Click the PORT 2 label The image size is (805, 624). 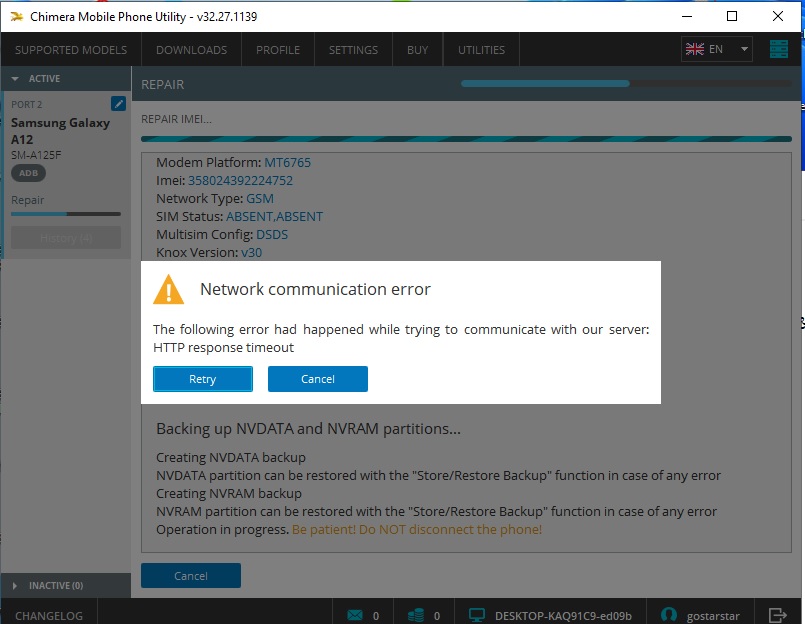pyautogui.click(x=27, y=105)
